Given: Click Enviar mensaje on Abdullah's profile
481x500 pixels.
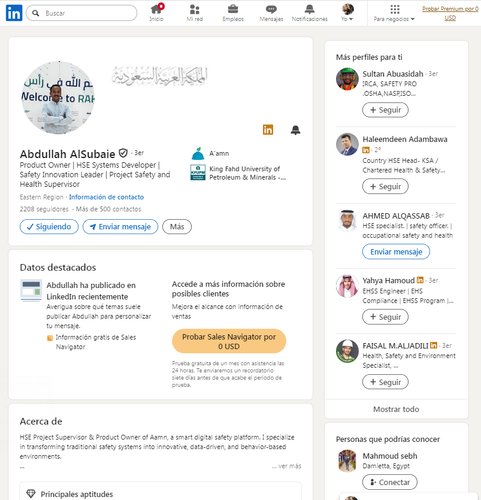Looking at the screenshot, I should [x=120, y=227].
